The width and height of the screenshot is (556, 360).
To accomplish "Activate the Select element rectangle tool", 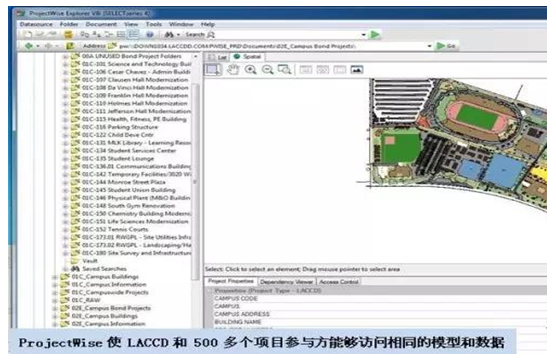I will (213, 70).
